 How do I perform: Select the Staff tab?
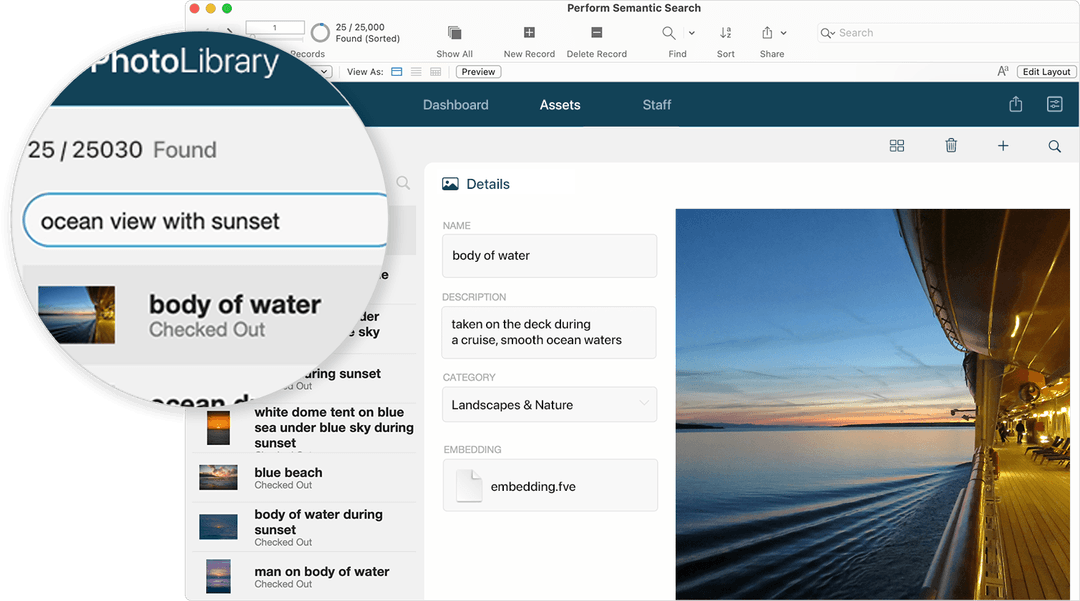657,104
